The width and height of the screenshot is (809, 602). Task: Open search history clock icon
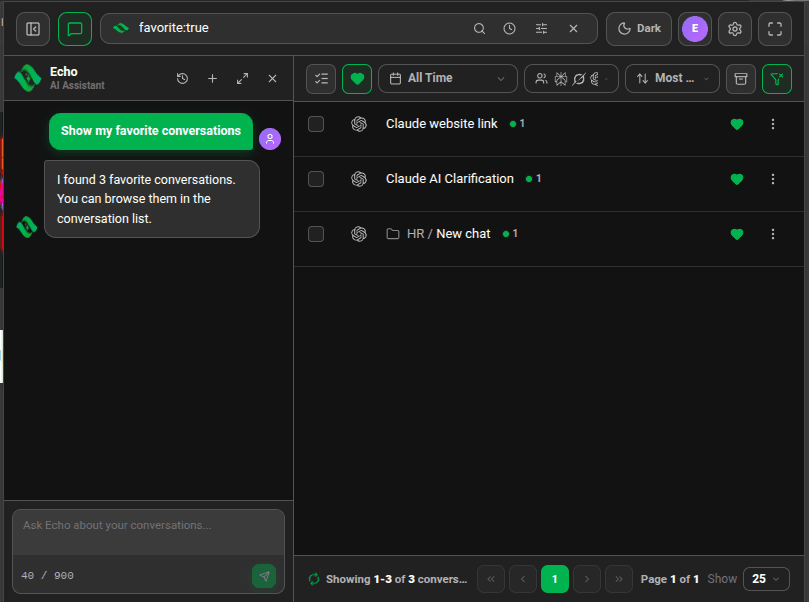click(509, 28)
